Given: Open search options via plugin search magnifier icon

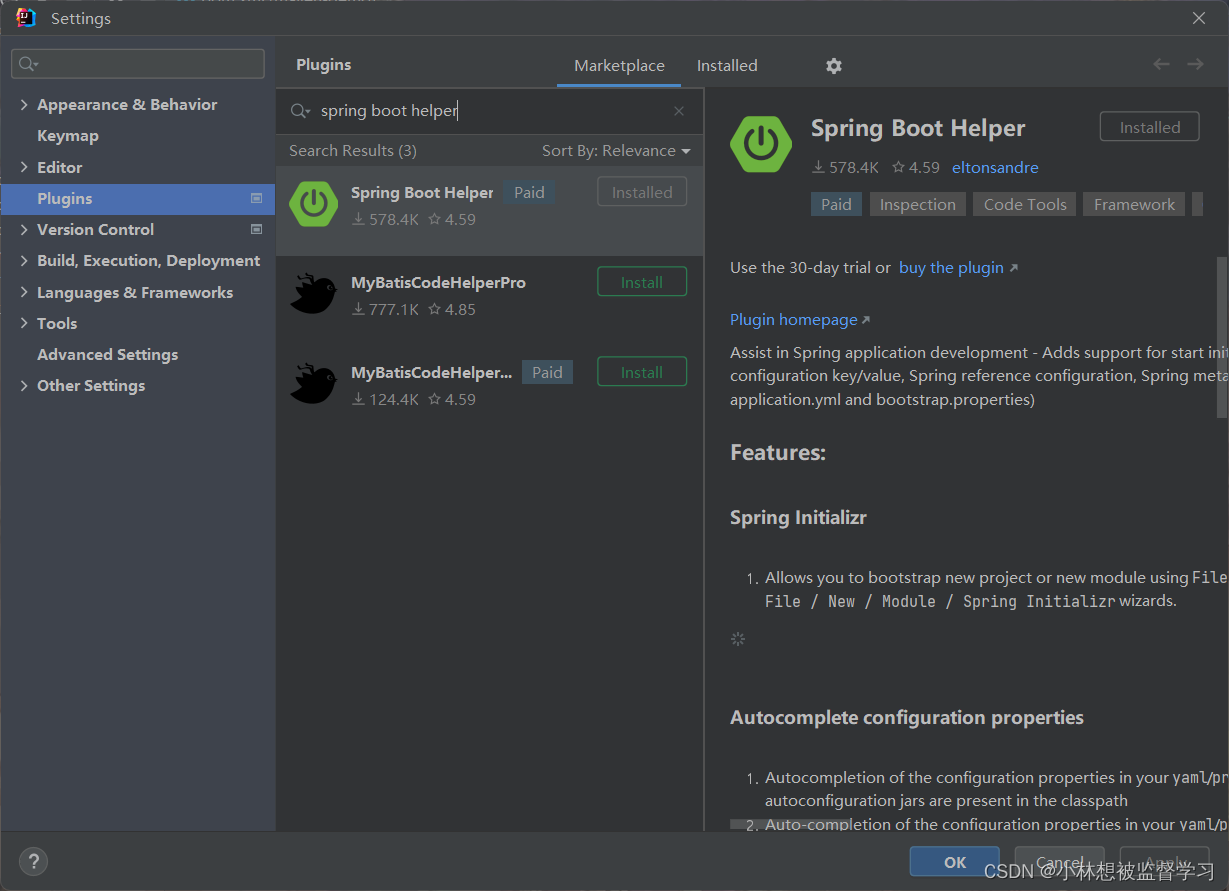Looking at the screenshot, I should (300, 111).
